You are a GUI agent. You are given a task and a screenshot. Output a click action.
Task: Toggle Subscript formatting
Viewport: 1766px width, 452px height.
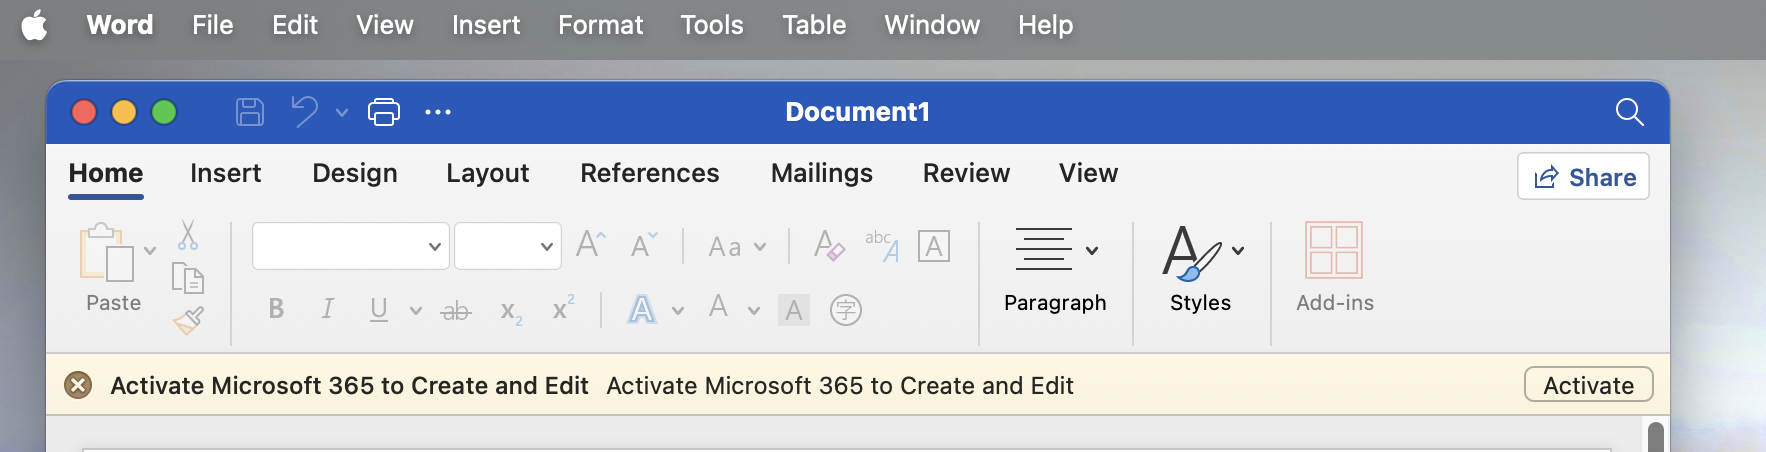point(511,312)
